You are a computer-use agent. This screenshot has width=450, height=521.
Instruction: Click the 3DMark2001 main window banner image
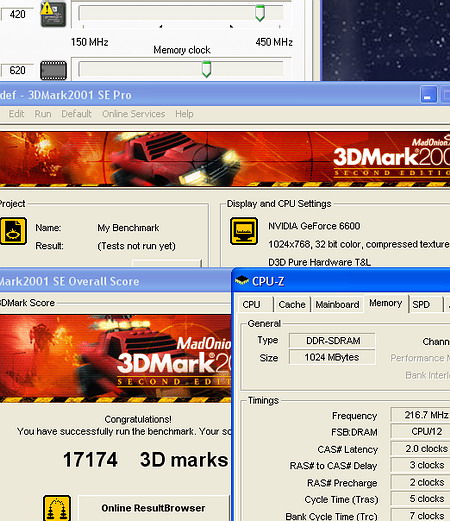click(x=225, y=159)
